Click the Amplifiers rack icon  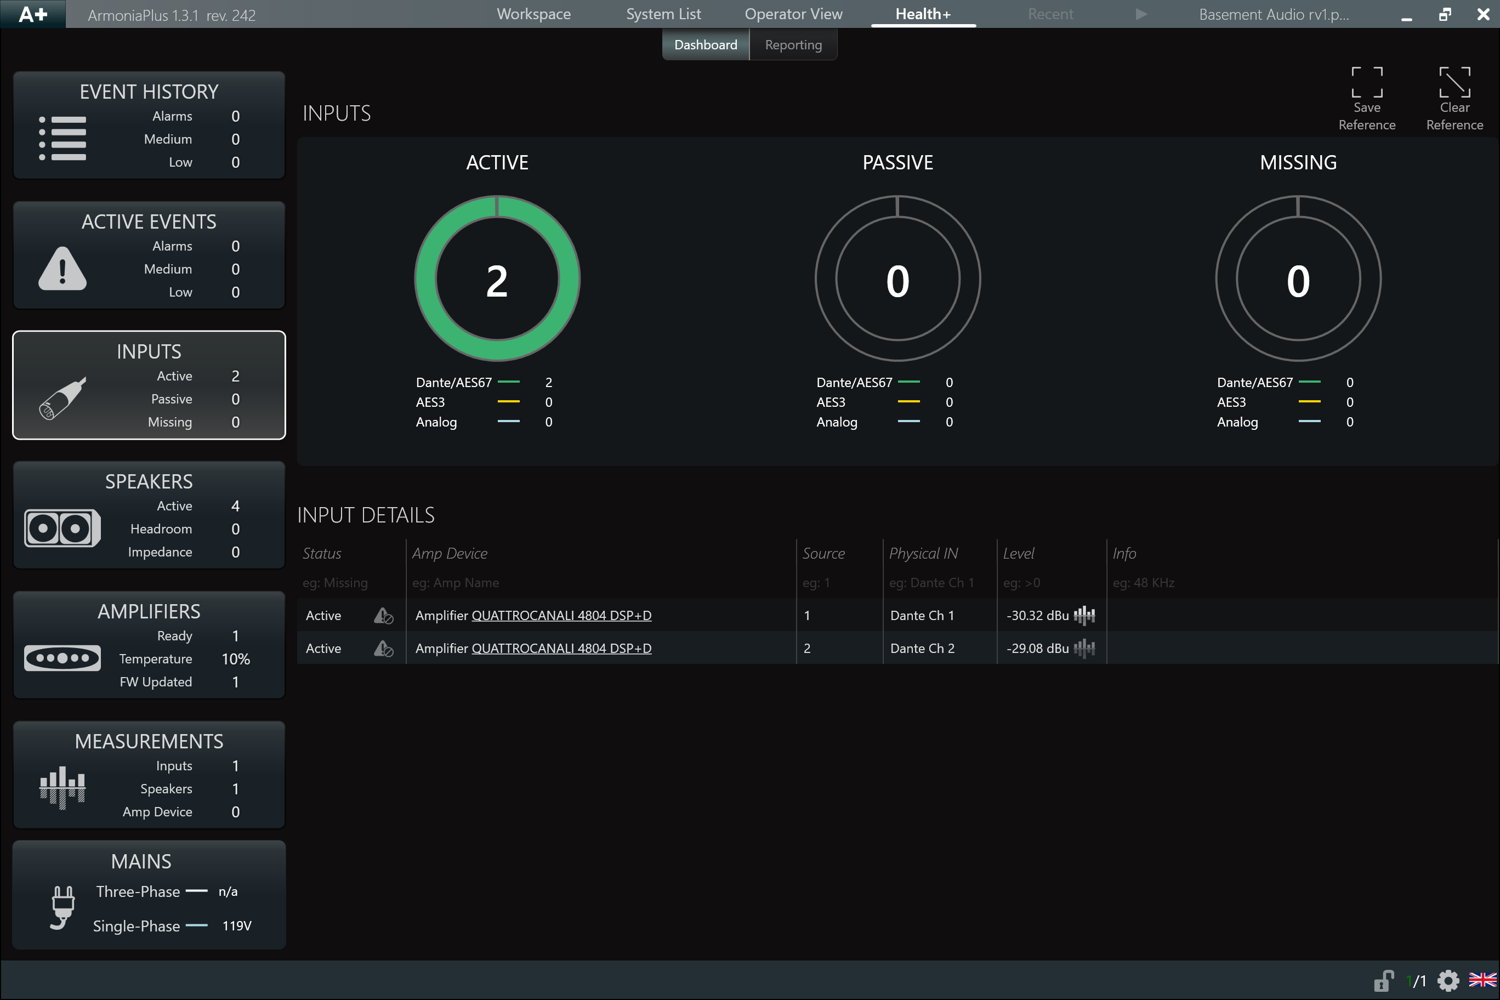coord(62,658)
